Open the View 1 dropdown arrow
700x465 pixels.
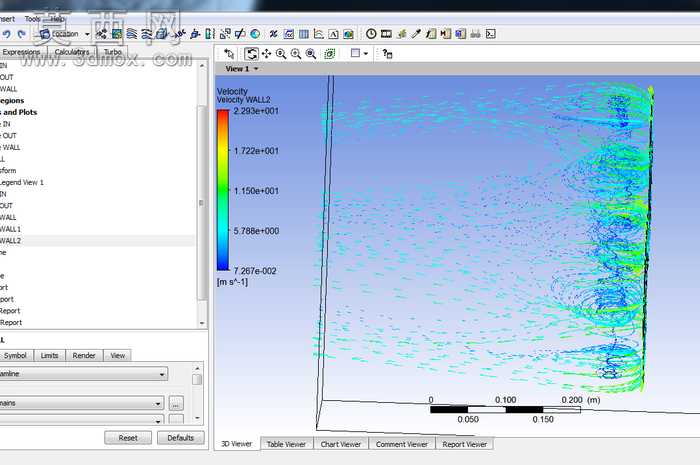256,69
